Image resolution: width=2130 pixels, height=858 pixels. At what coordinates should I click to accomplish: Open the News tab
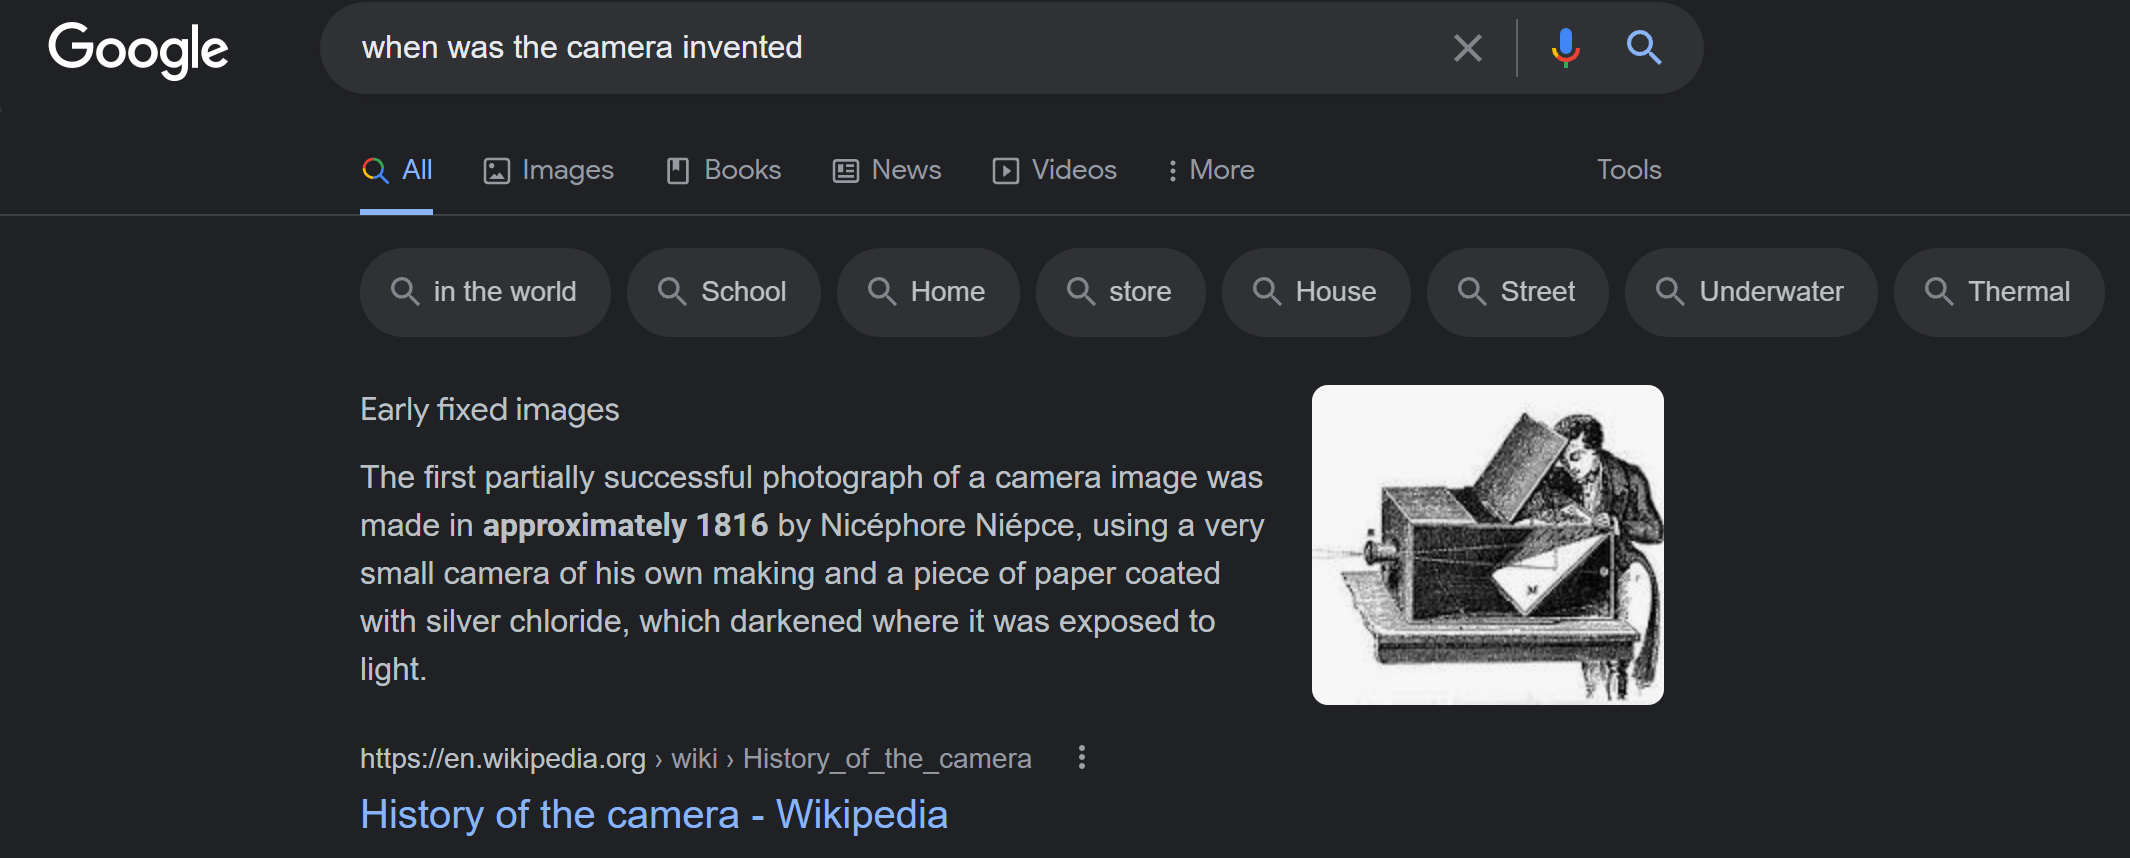coord(886,170)
